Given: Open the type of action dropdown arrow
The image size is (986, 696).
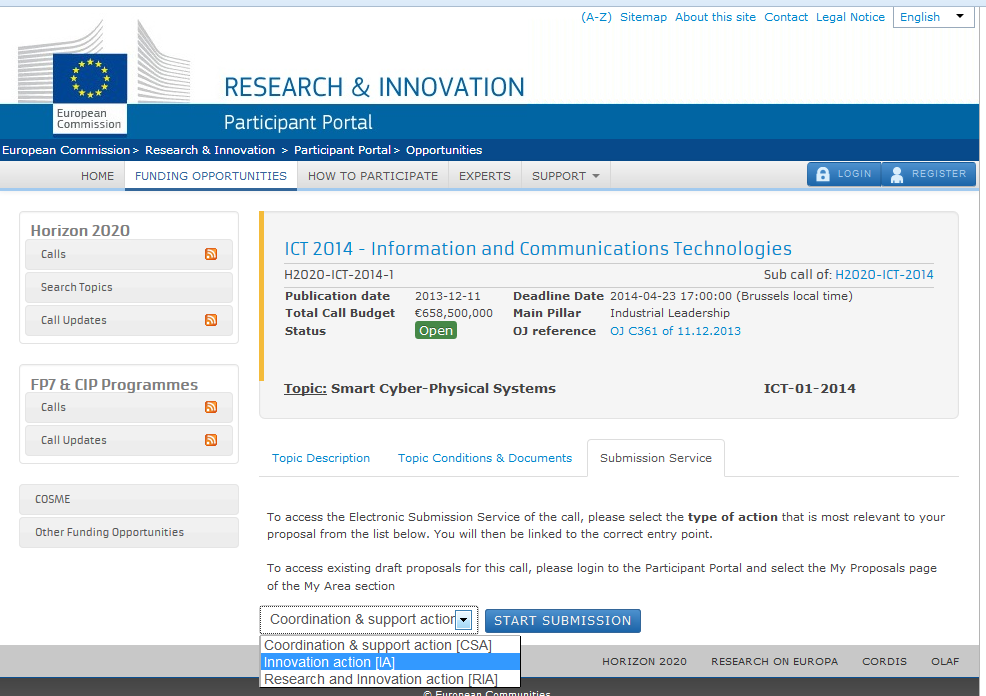Looking at the screenshot, I should tap(463, 620).
